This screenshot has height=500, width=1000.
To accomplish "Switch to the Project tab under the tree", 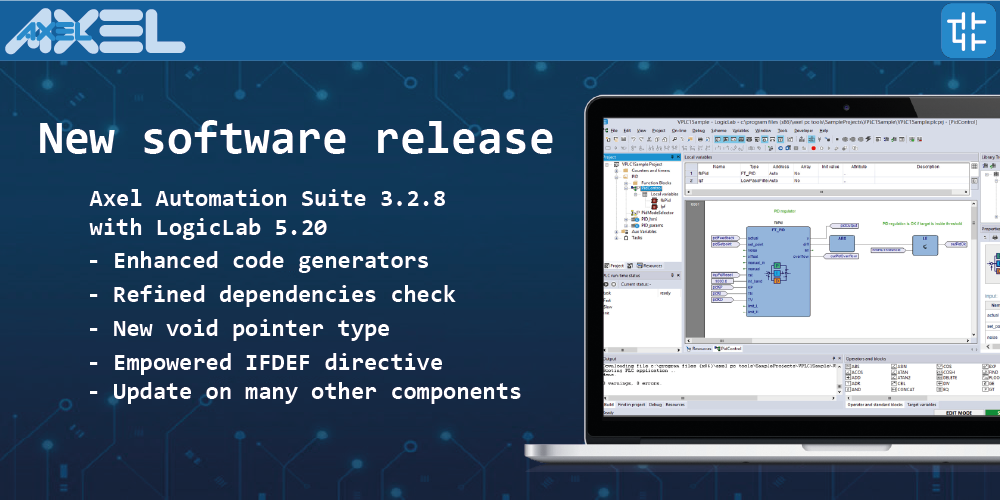I will click(614, 266).
